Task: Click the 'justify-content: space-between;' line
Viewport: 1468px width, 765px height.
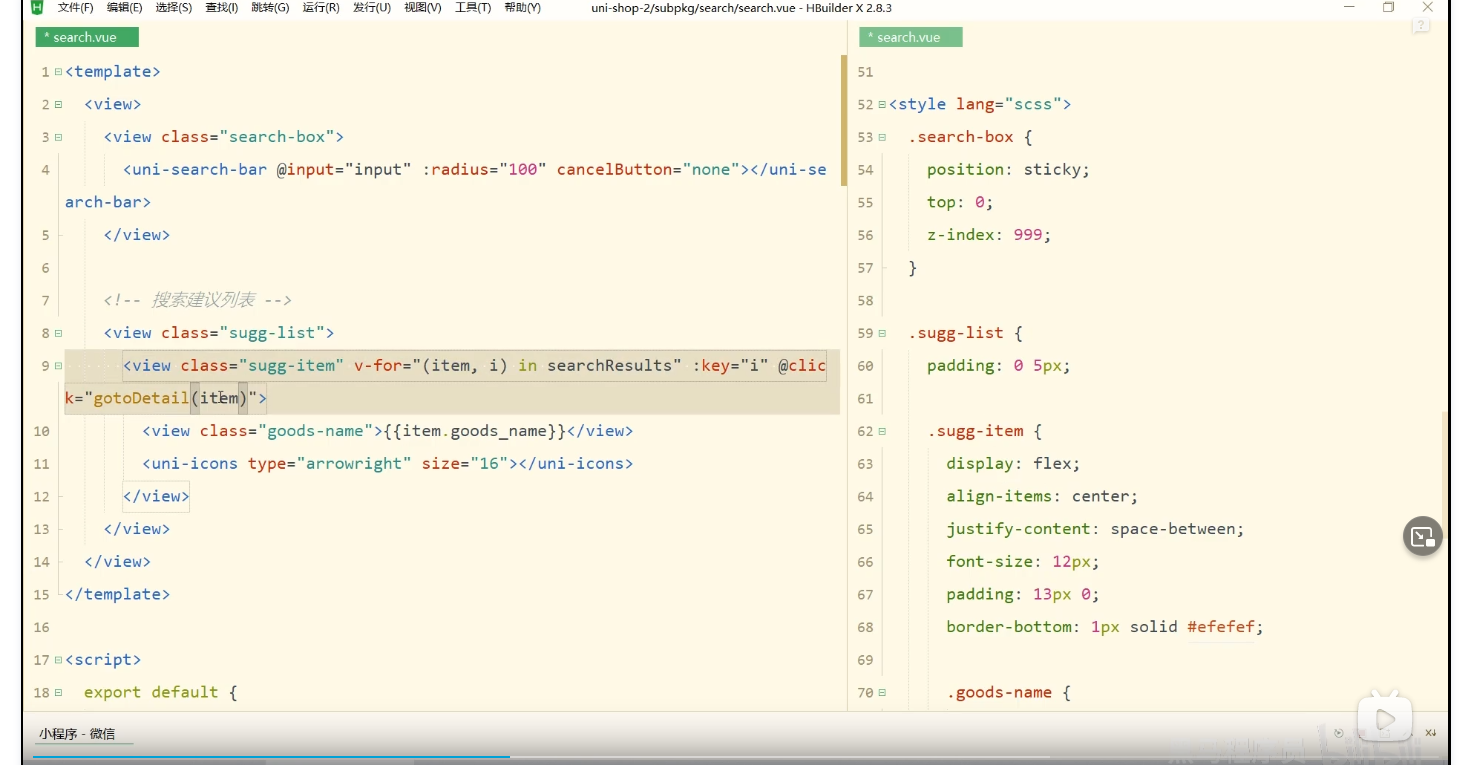Action: pyautogui.click(x=1095, y=529)
